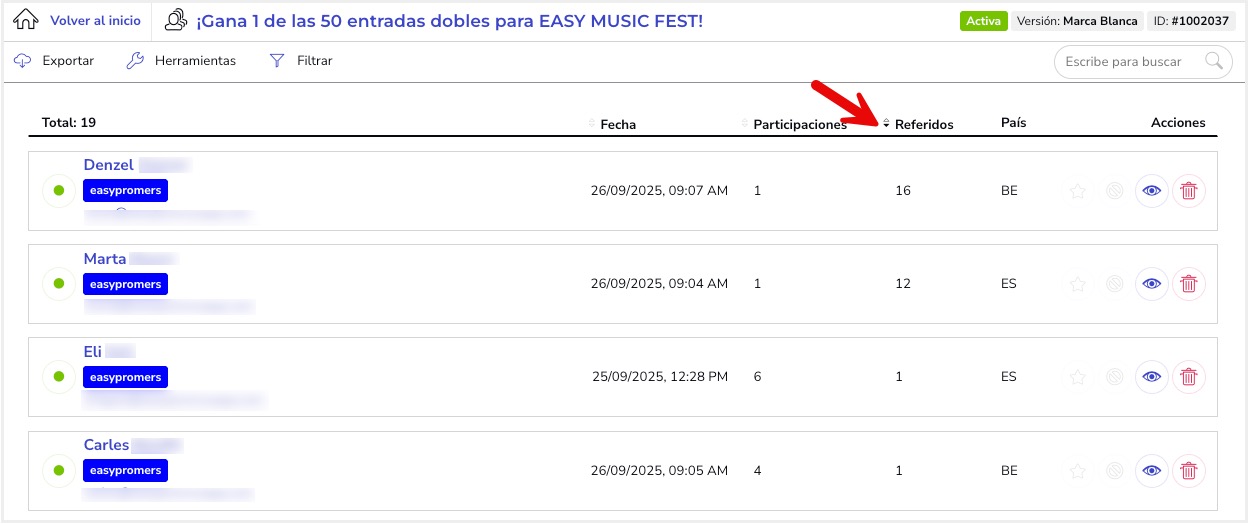Click the magnifier icon in the search box
This screenshot has height=524, width=1248.
coord(1213,62)
